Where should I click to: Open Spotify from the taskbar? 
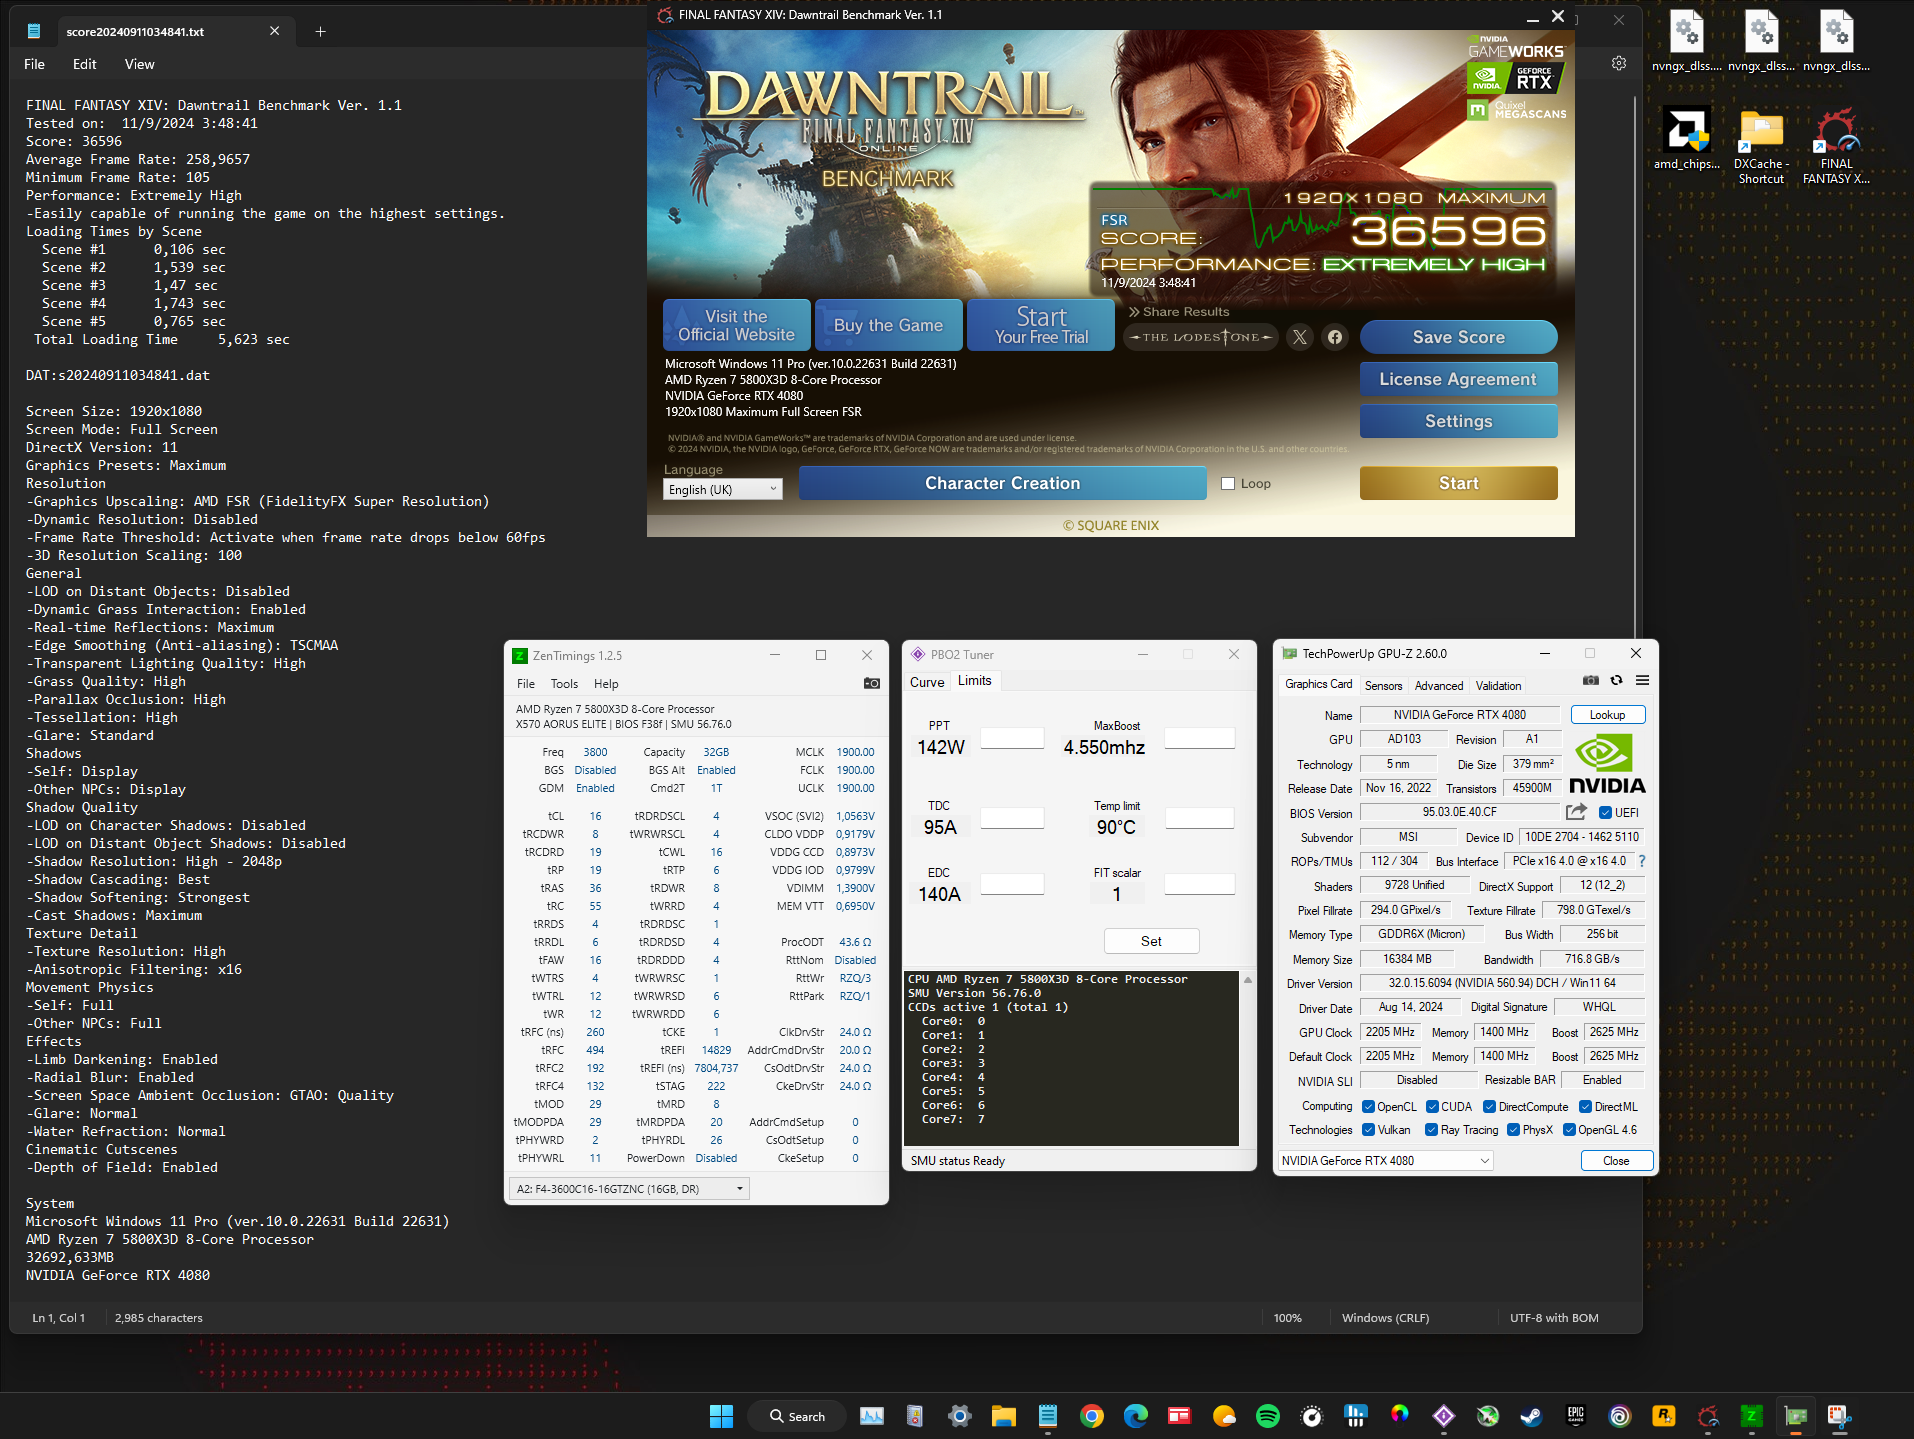1267,1416
